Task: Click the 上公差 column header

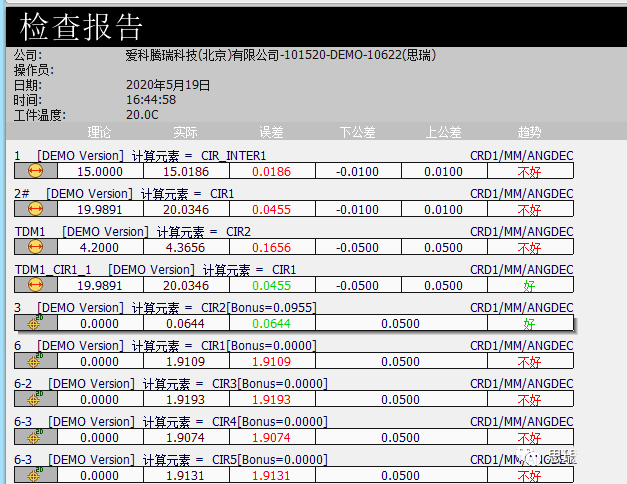Action: 443,132
